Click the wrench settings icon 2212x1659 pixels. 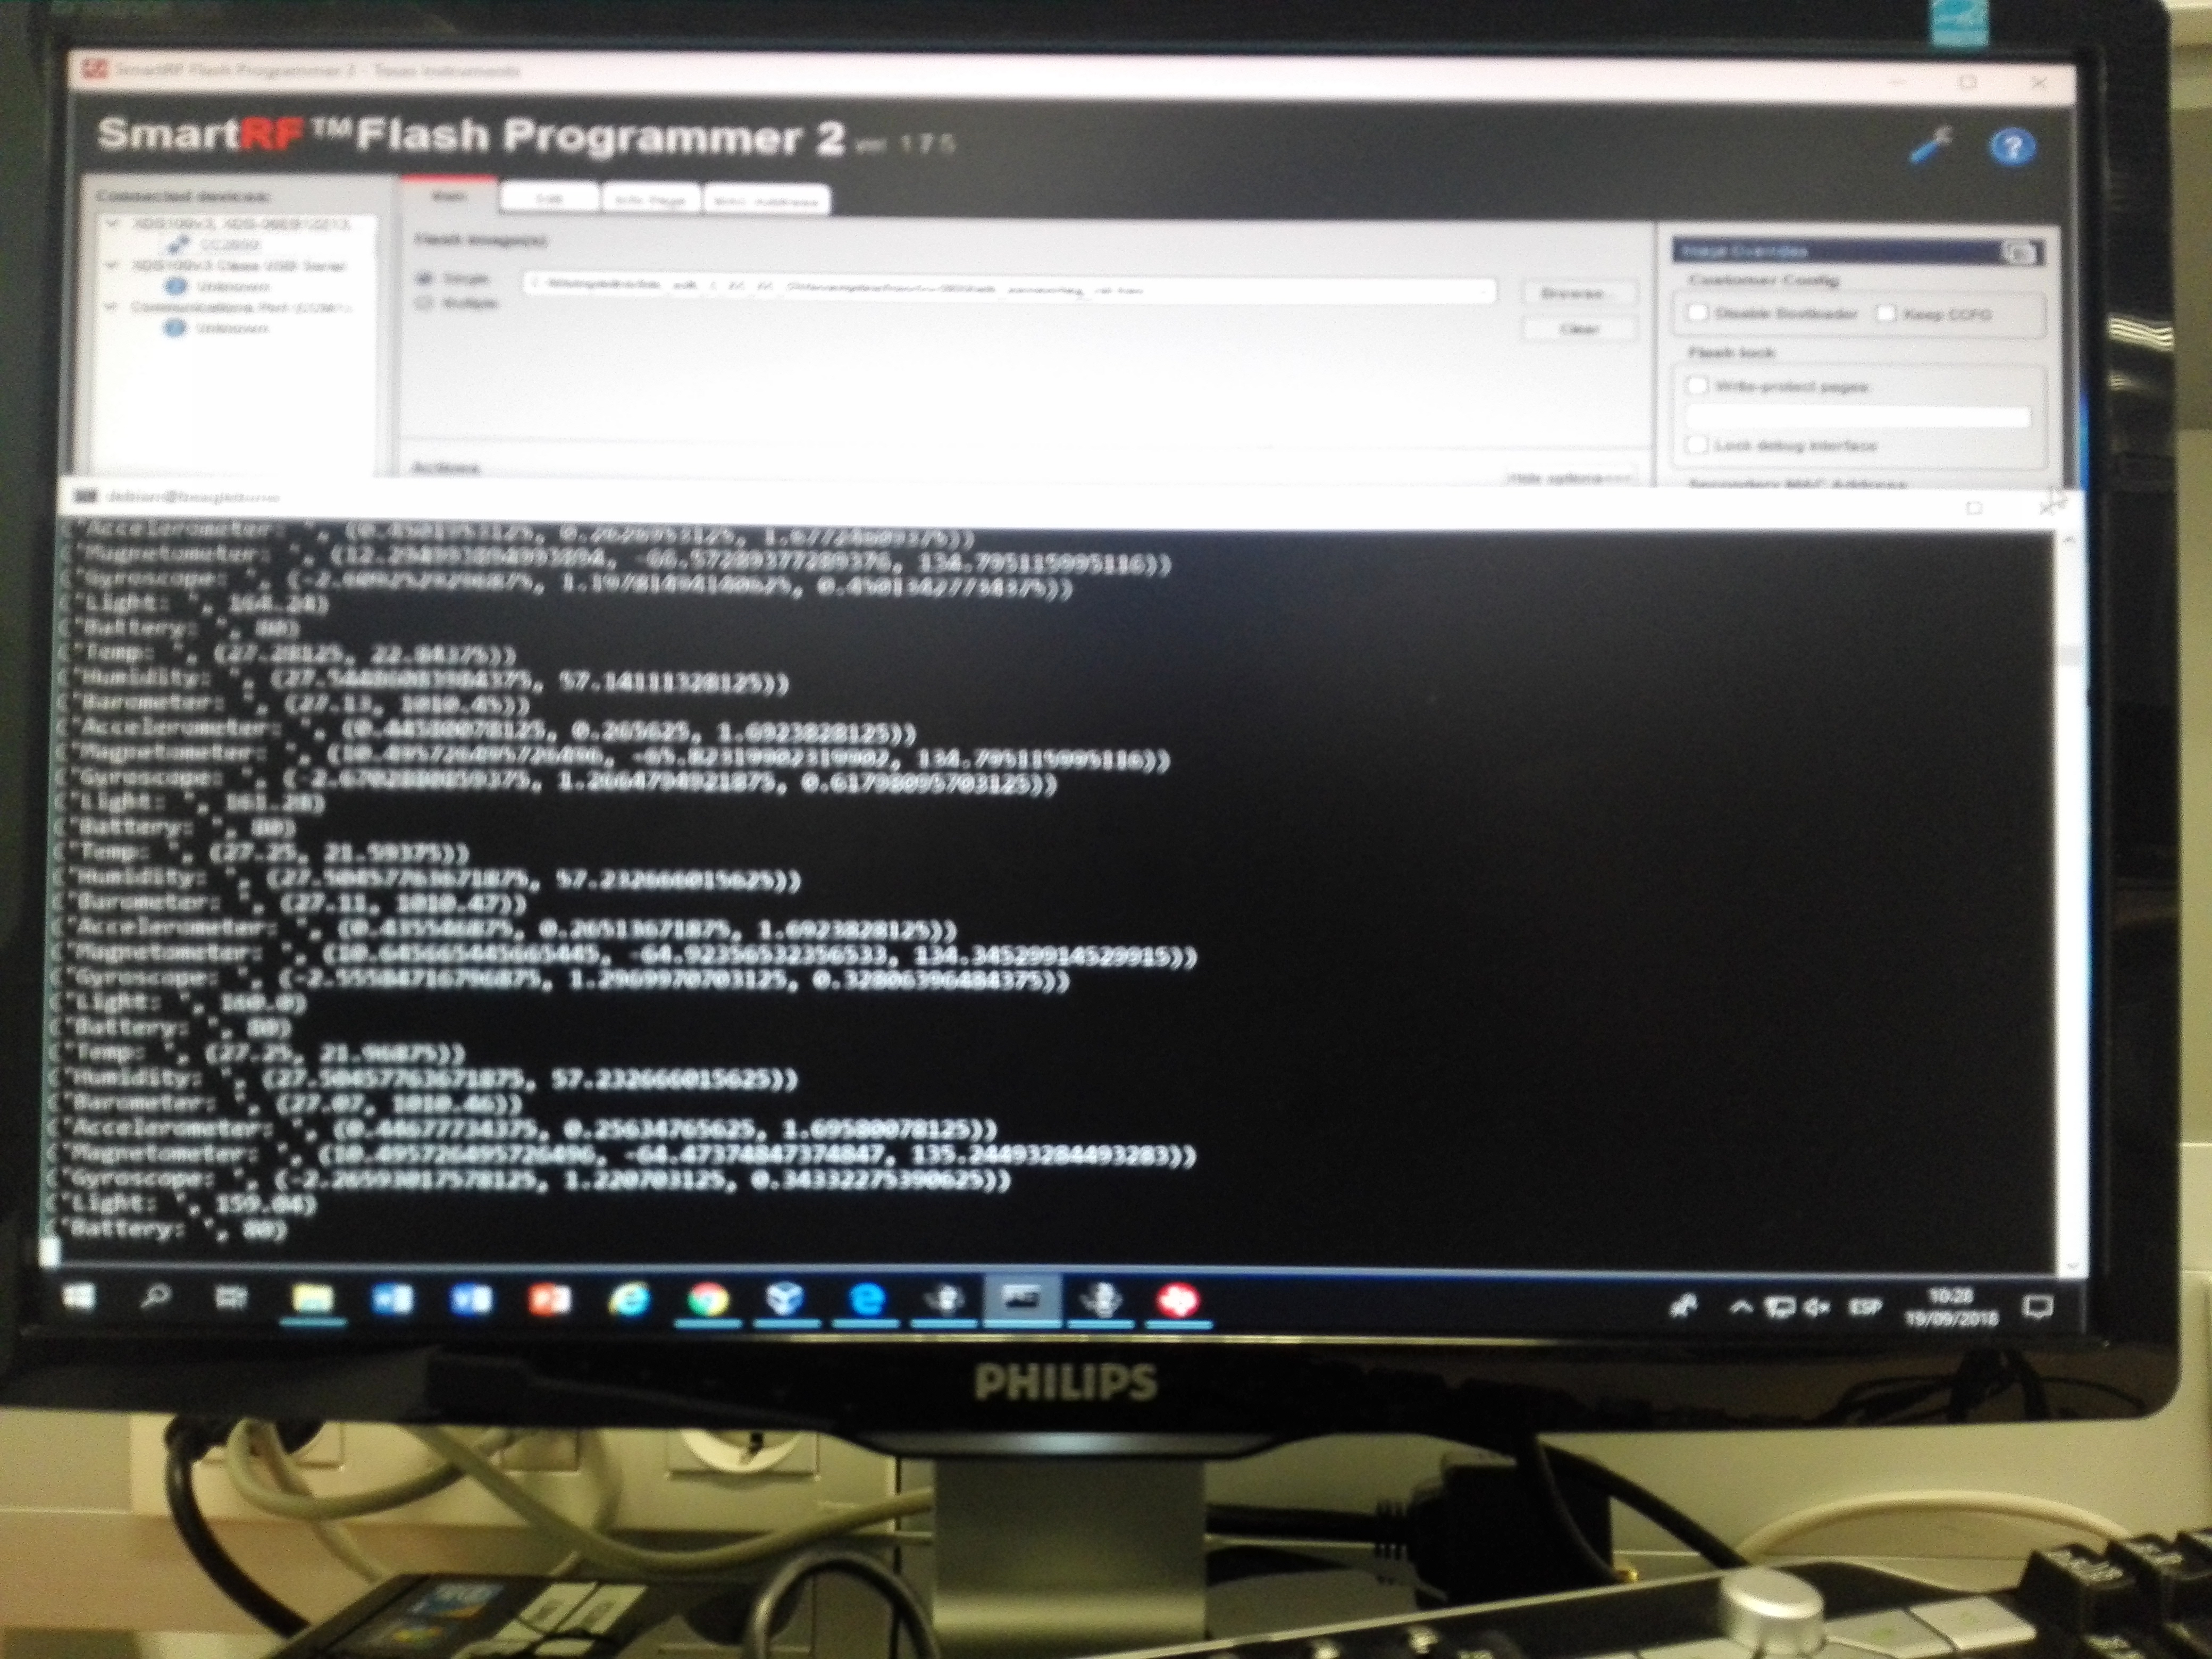coord(1929,145)
